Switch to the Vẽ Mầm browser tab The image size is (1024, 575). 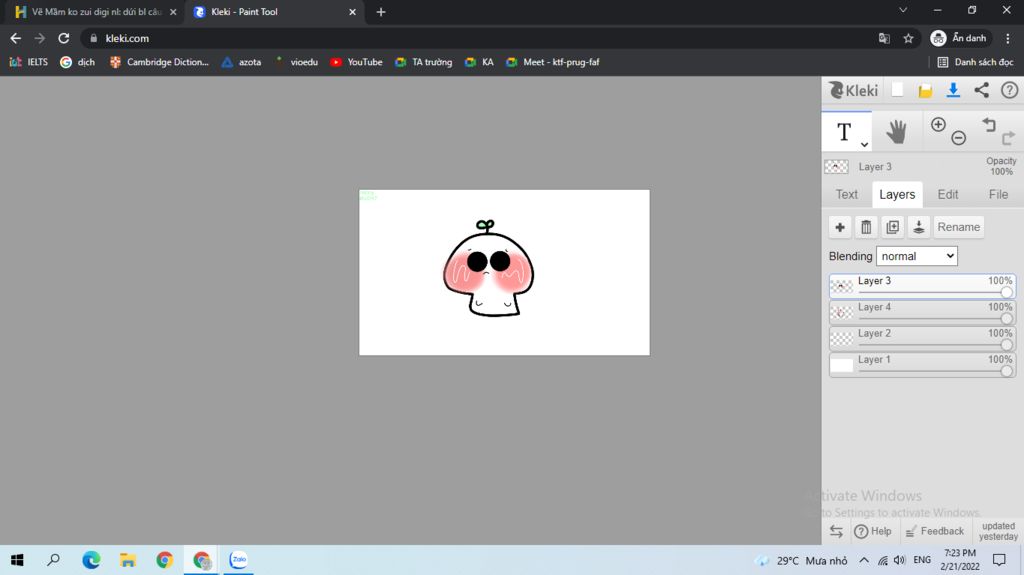pos(95,12)
